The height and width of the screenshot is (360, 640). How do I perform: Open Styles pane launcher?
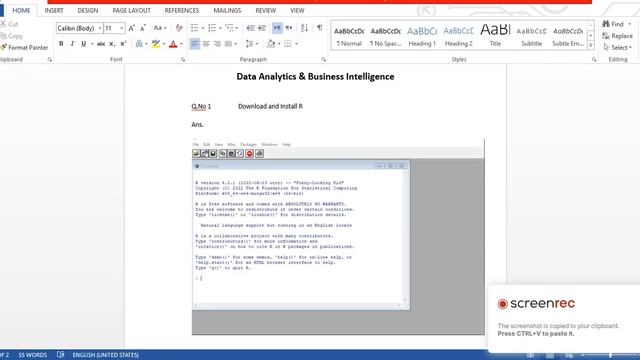594,60
